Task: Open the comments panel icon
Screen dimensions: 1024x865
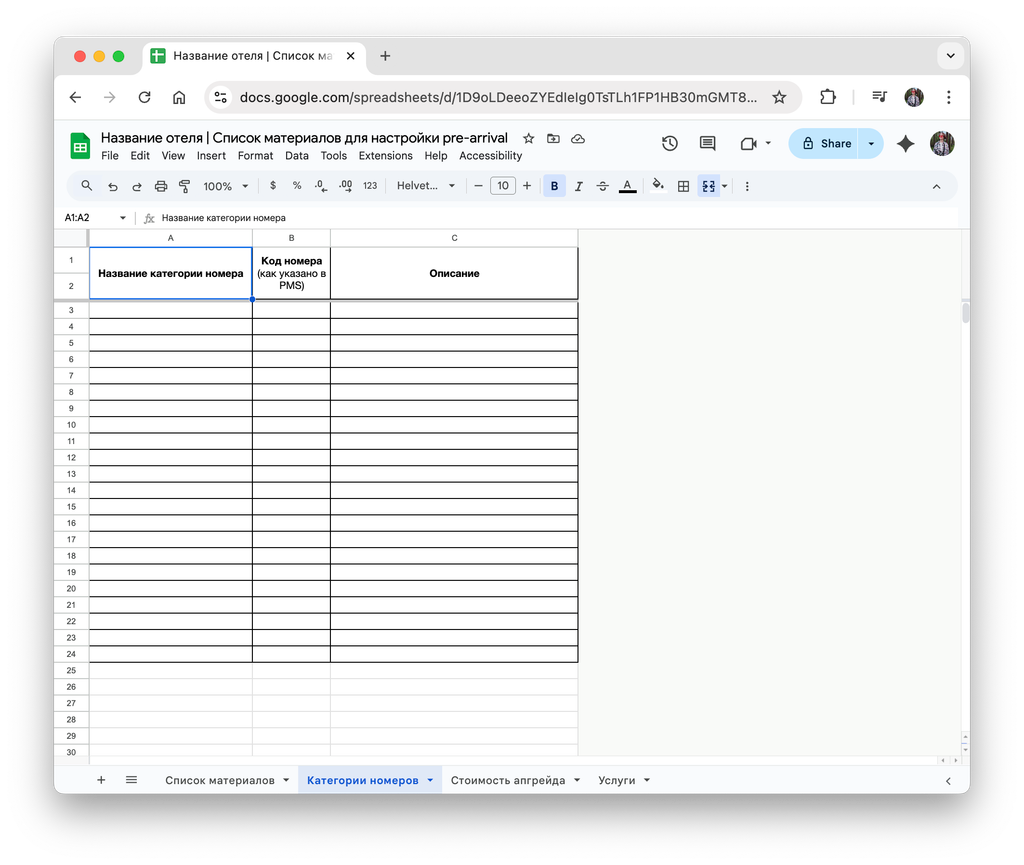Action: (x=707, y=144)
